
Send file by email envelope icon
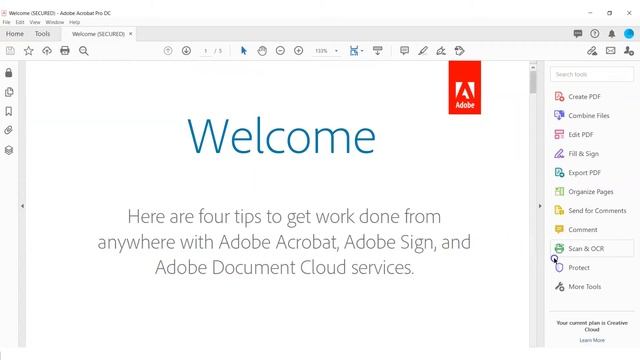pyautogui.click(x=611, y=51)
